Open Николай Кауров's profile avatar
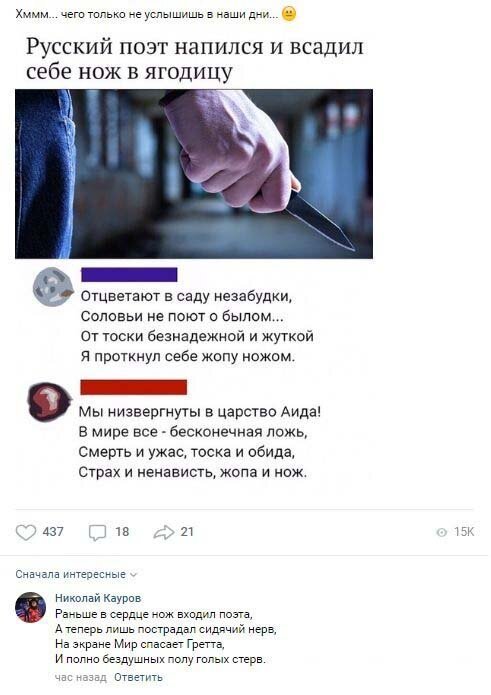Screen dimensions: 491x695 click(x=31, y=607)
